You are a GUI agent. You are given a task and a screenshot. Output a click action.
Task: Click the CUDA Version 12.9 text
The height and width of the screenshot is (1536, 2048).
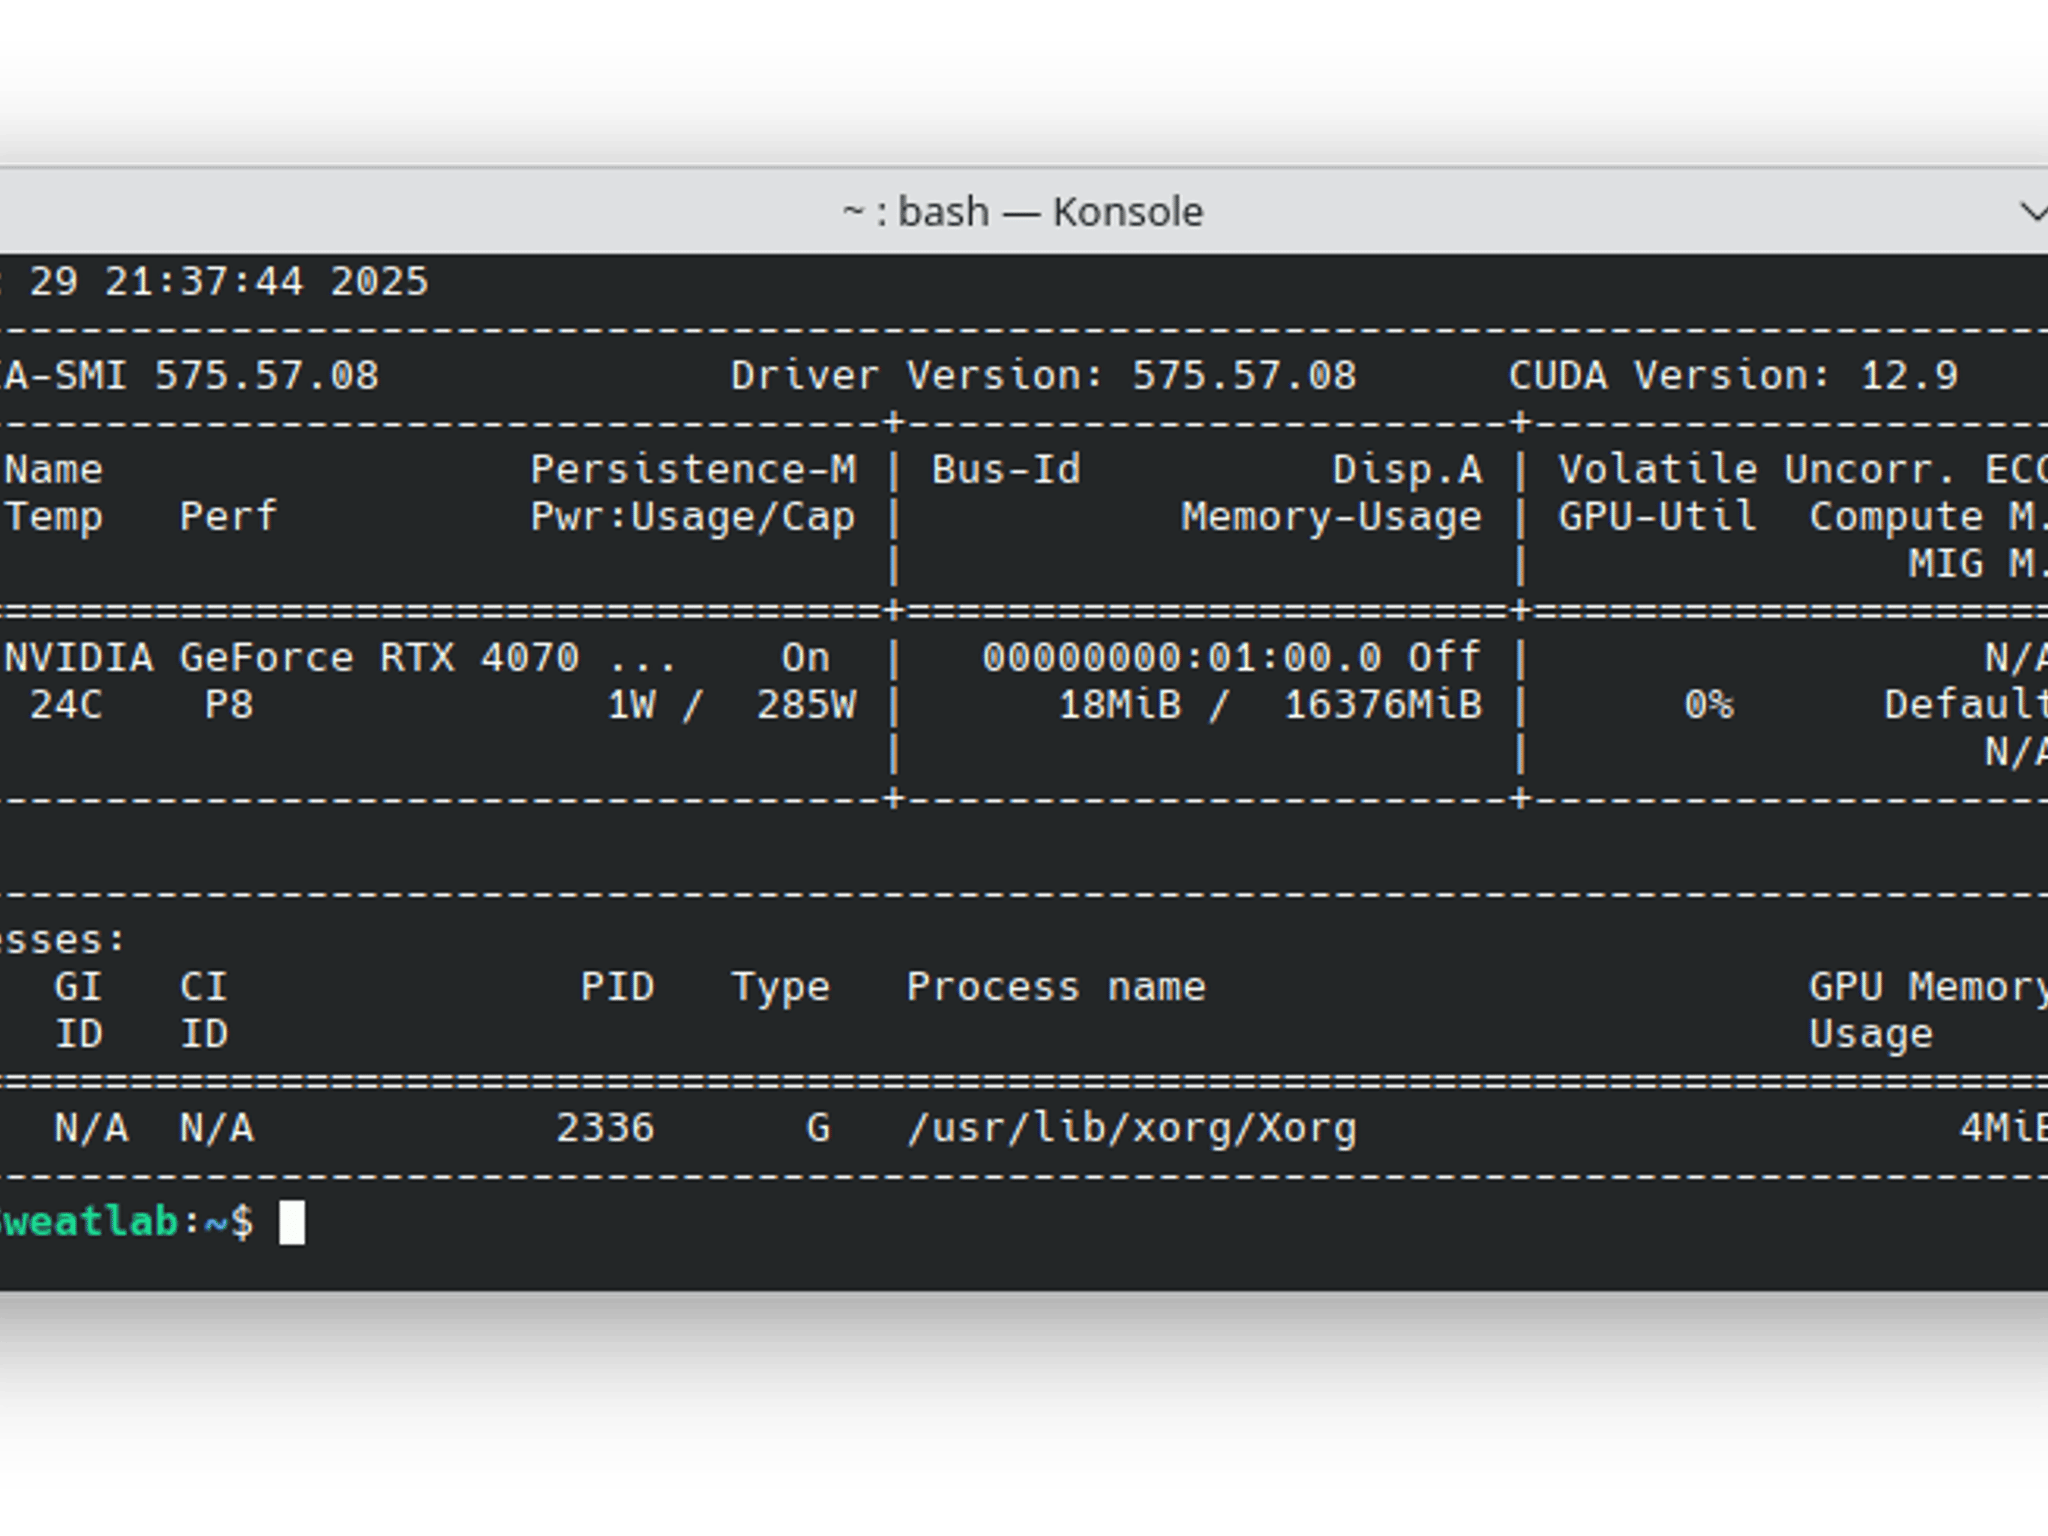(1733, 376)
